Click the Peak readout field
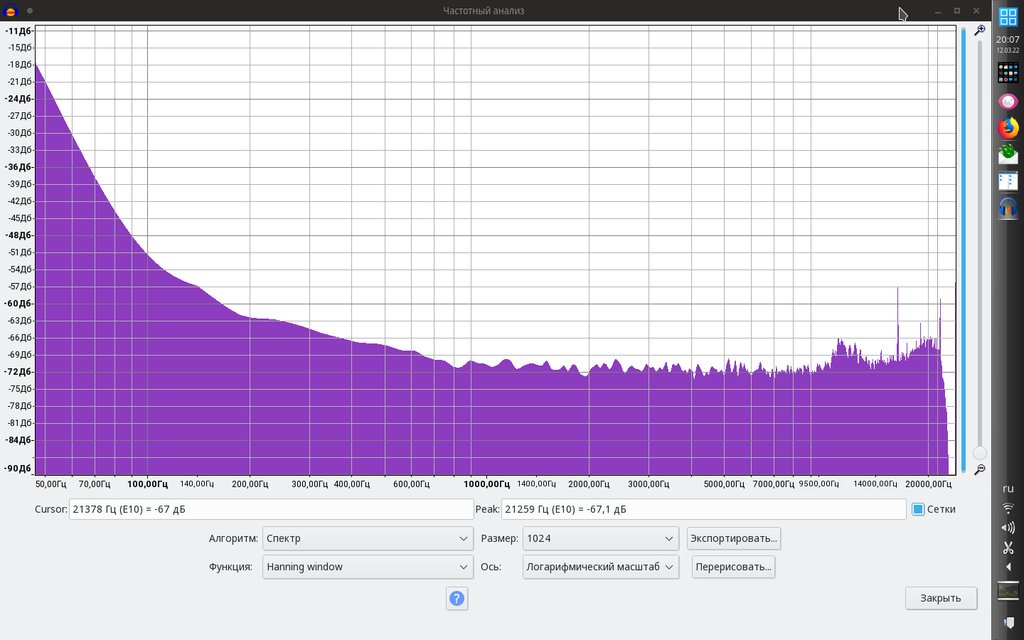Image resolution: width=1024 pixels, height=640 pixels. tap(703, 509)
